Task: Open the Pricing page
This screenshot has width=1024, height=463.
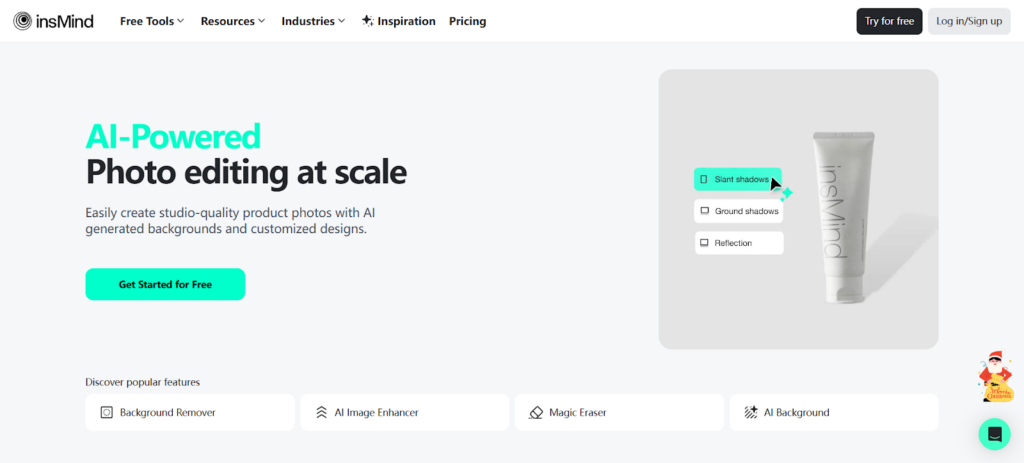Action: [467, 21]
